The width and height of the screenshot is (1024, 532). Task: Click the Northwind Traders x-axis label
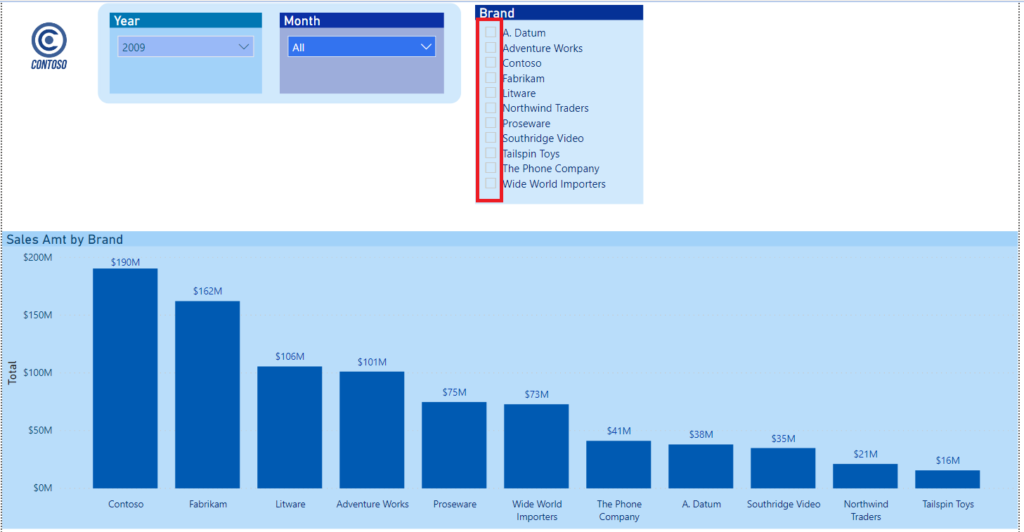[866, 510]
